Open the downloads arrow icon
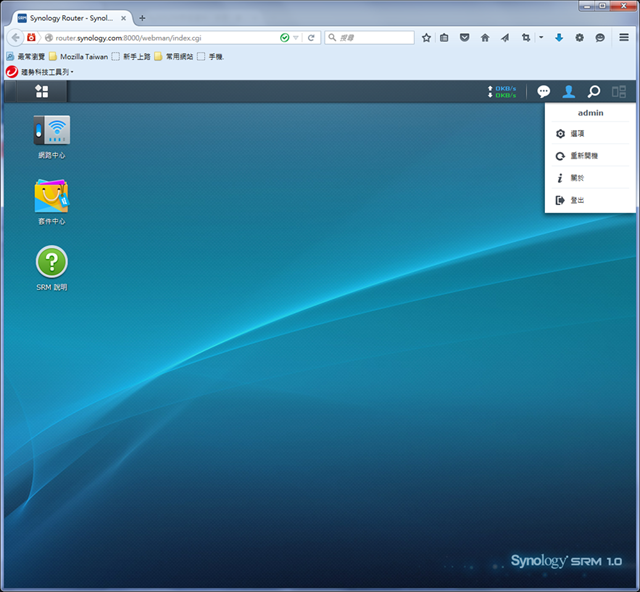This screenshot has width=640, height=592. (x=559, y=38)
